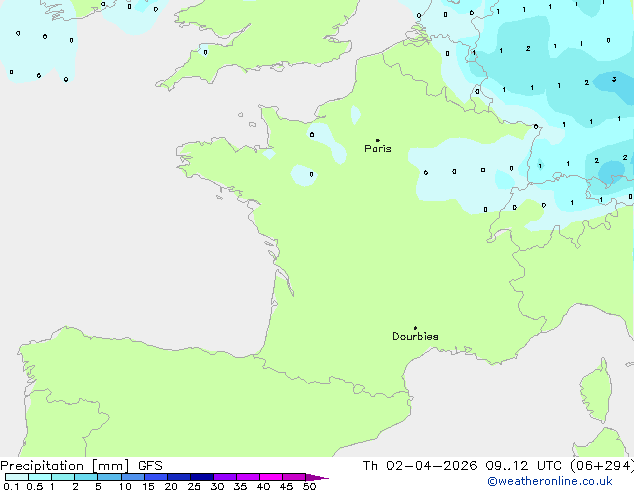Select the 40–45 mm magenta legend swatch

click(x=271, y=477)
